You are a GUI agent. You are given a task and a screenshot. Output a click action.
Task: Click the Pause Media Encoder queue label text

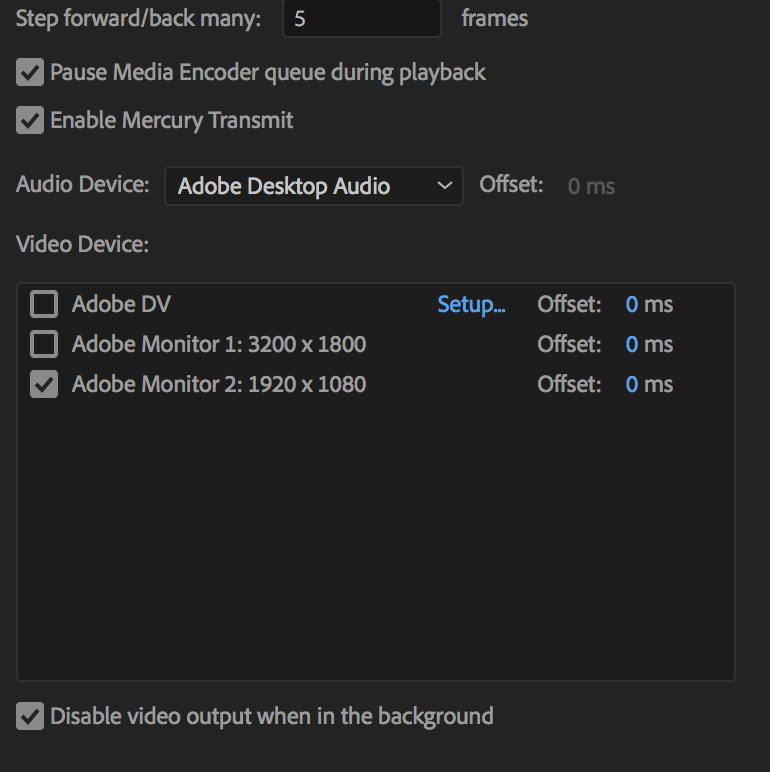click(x=268, y=73)
